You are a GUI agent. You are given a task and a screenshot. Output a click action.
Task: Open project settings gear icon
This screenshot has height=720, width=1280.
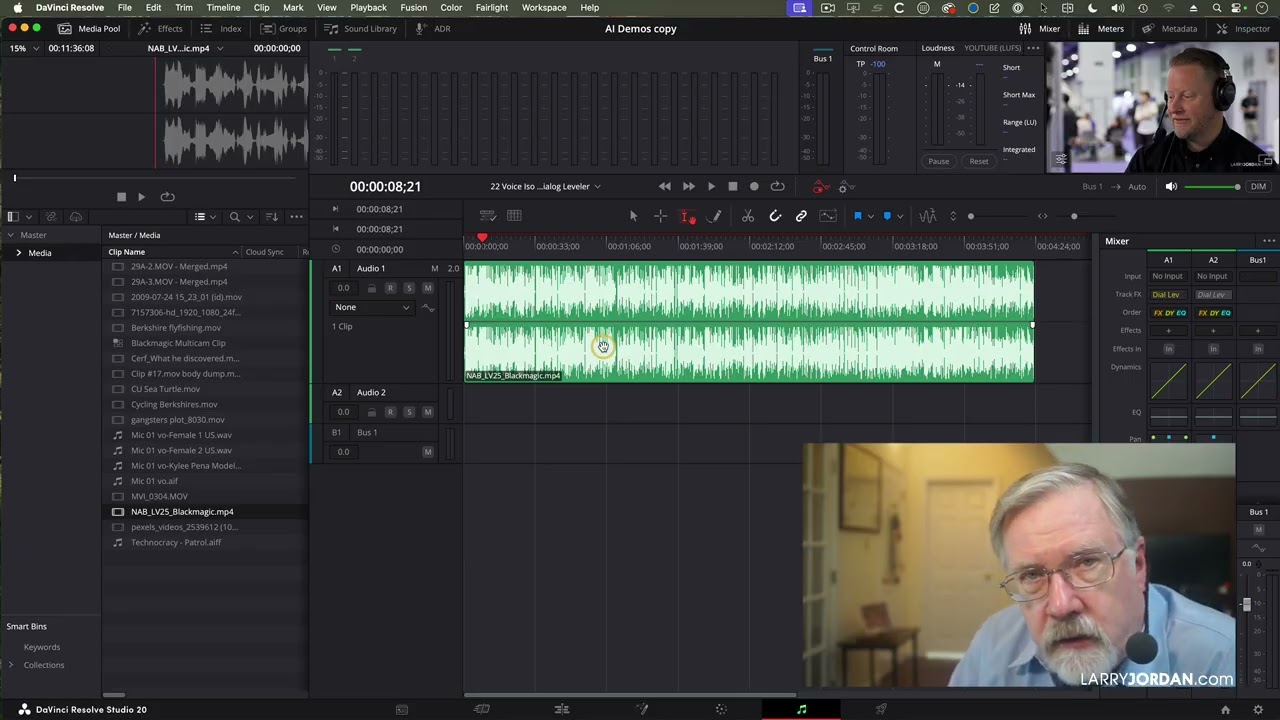[1258, 710]
